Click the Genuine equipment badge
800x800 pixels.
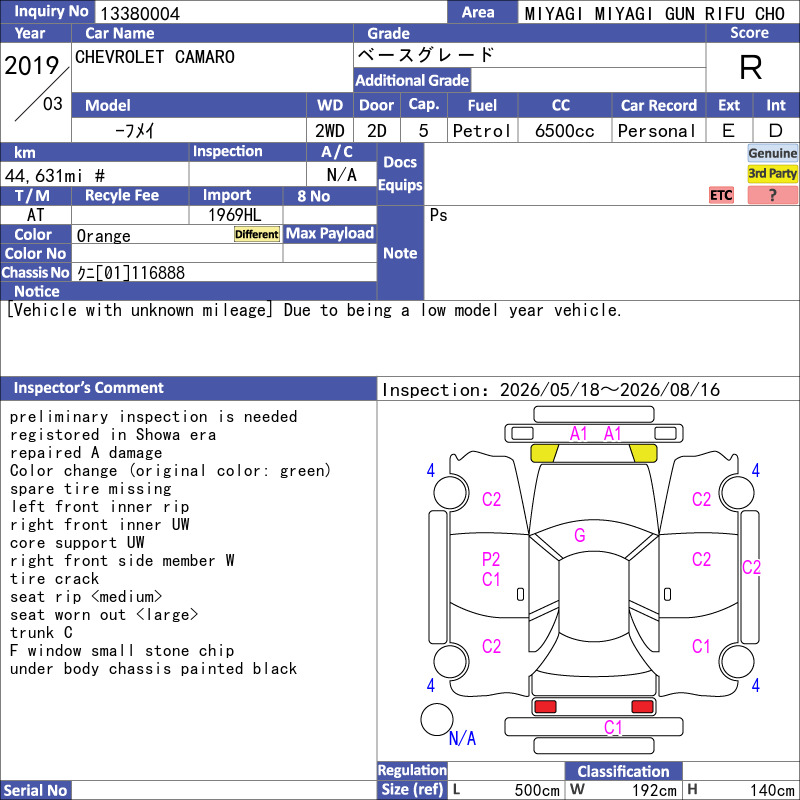[x=772, y=153]
